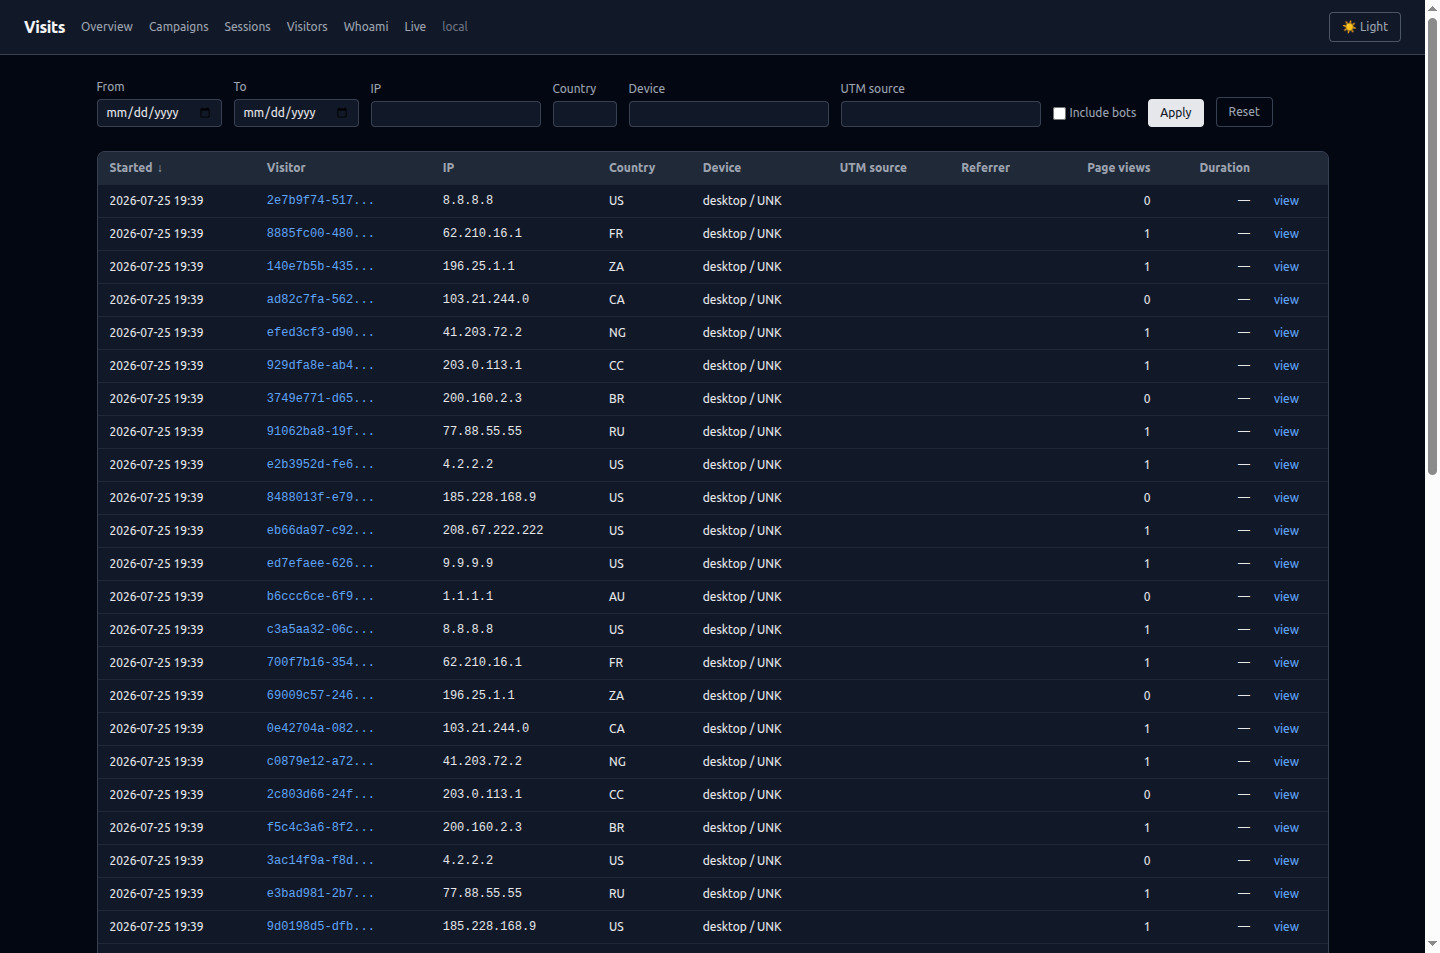Viewport: 1440px width, 953px height.
Task: Open the Overview tab
Action: (107, 27)
